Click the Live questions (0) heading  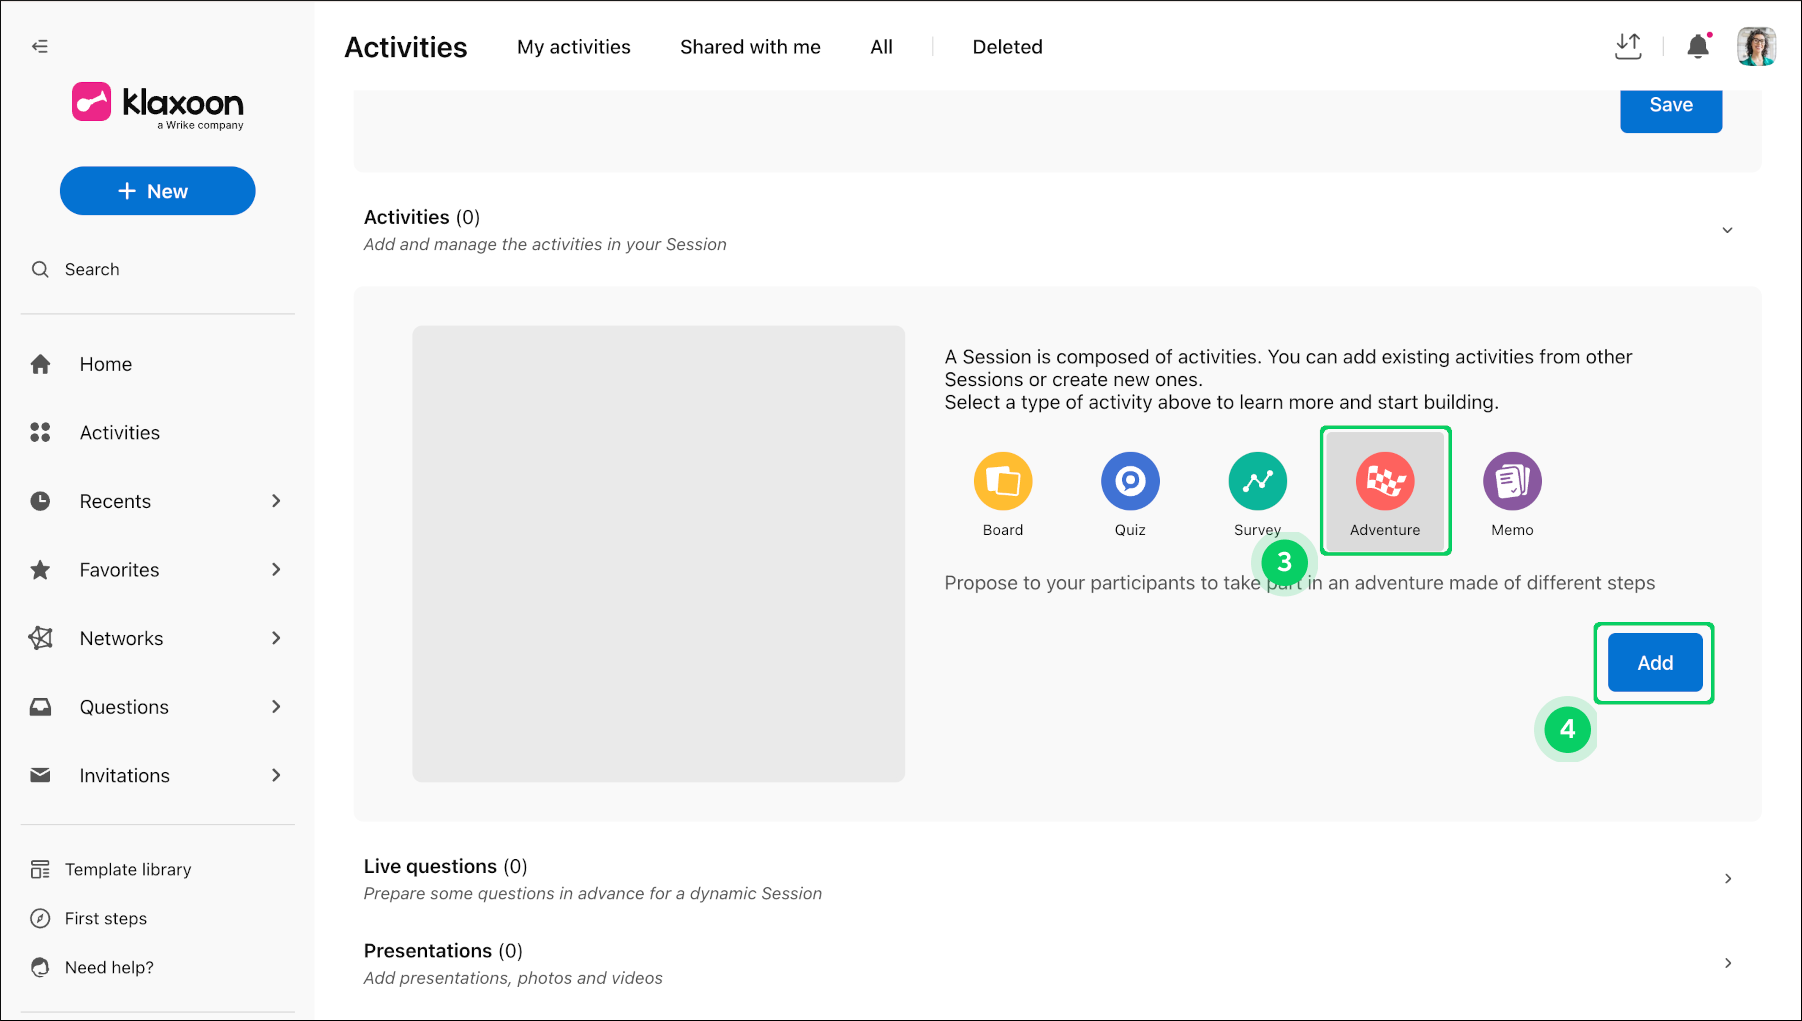click(x=445, y=866)
